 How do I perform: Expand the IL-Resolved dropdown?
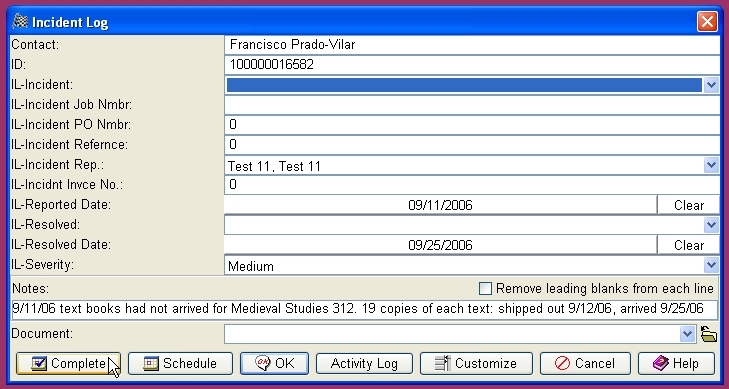711,225
